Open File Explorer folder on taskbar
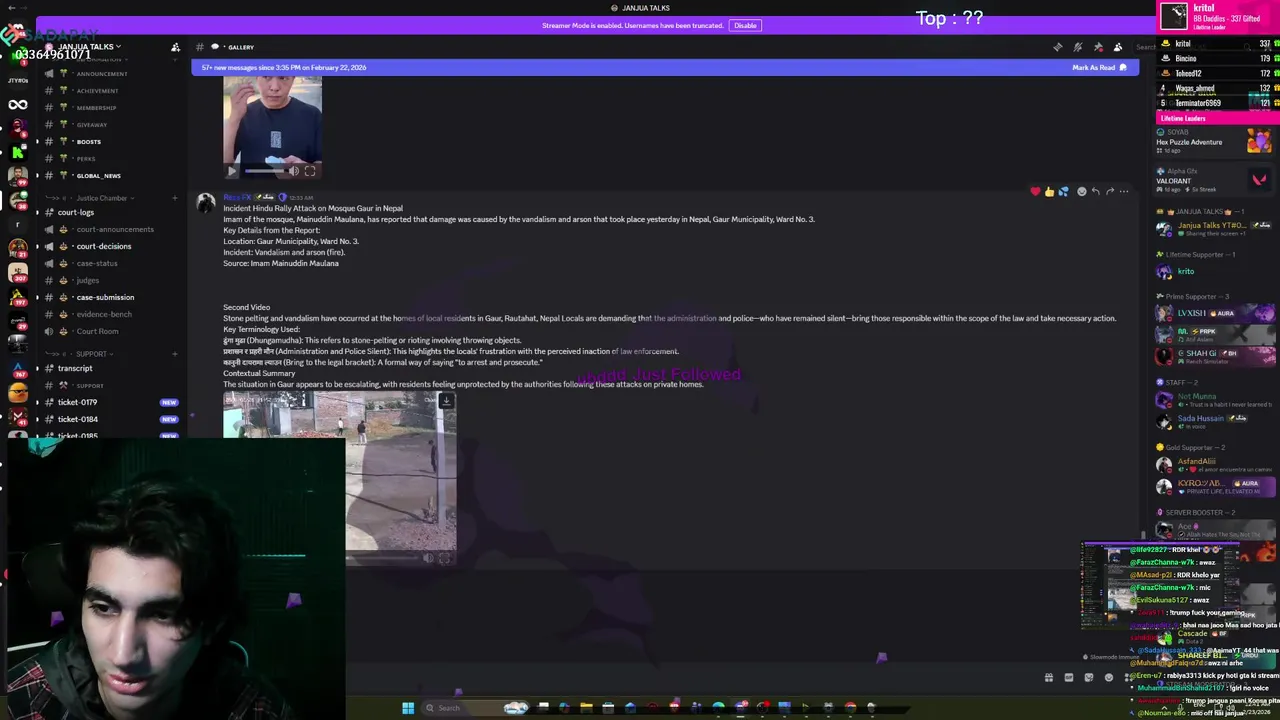Viewport: 1280px width, 720px height. point(586,708)
